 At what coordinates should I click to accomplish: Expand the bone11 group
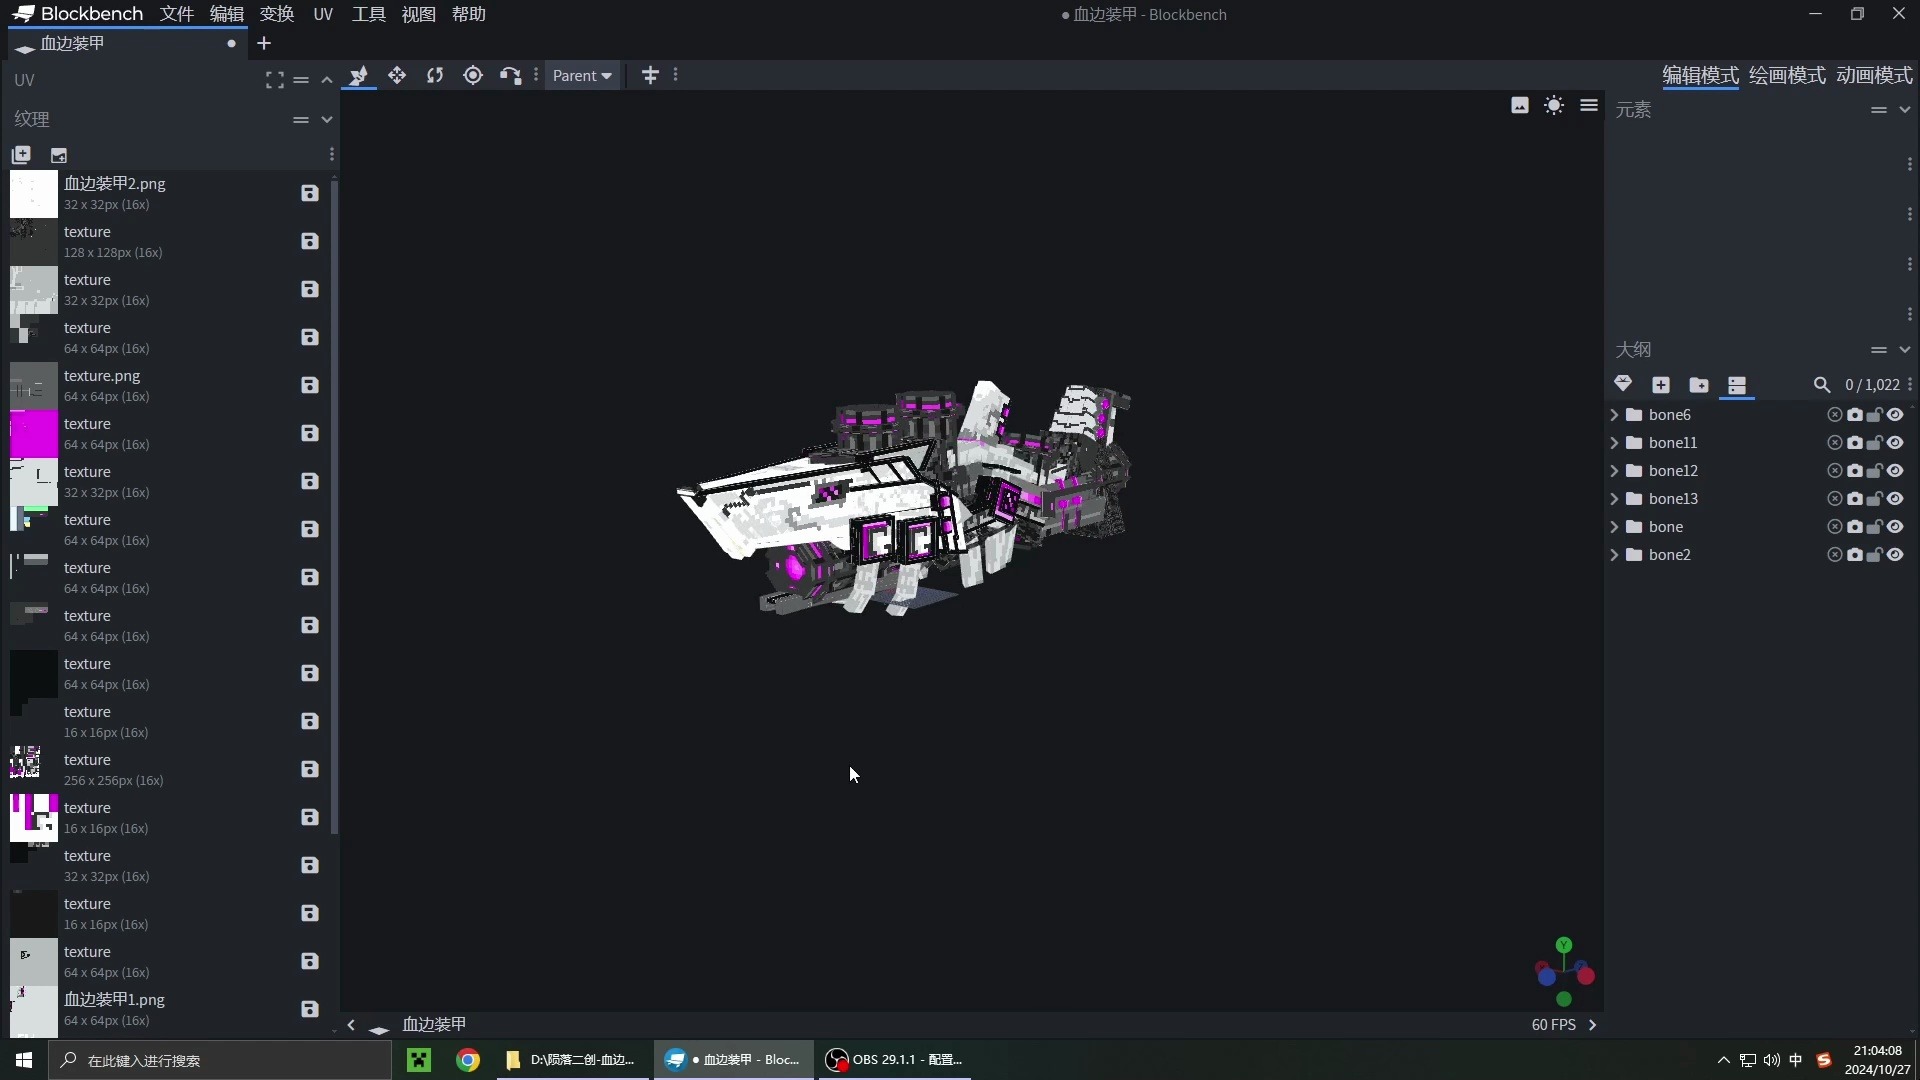click(x=1614, y=443)
